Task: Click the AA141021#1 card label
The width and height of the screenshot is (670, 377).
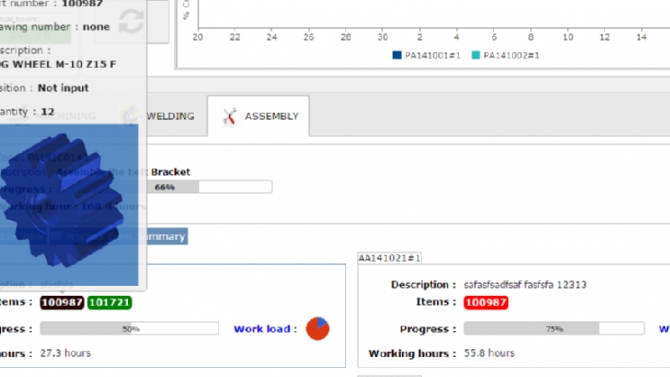Action: pyautogui.click(x=389, y=258)
